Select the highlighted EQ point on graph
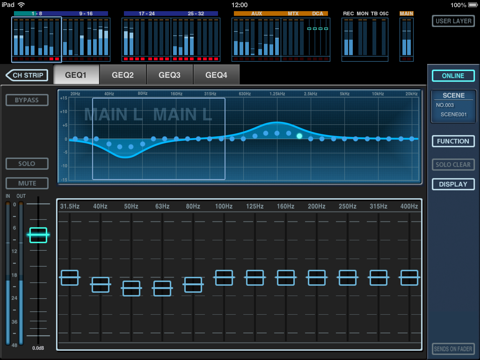Screen dimensions: 480x360 (299, 136)
